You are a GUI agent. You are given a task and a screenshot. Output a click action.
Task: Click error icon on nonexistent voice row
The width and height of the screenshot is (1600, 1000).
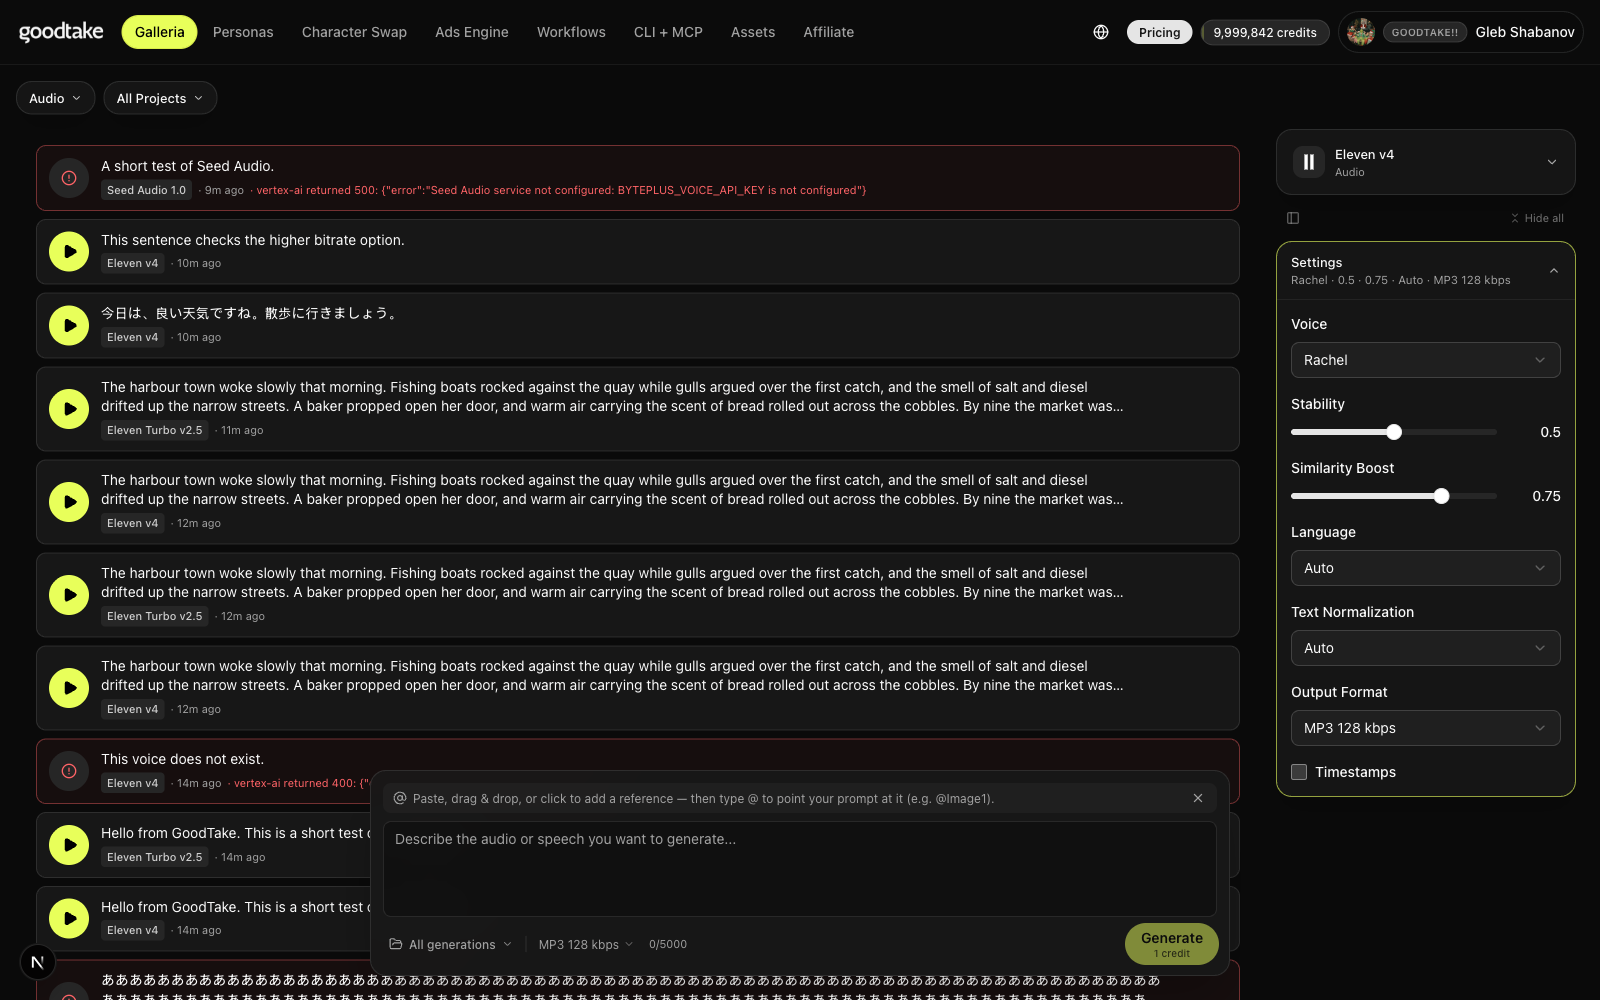69,771
